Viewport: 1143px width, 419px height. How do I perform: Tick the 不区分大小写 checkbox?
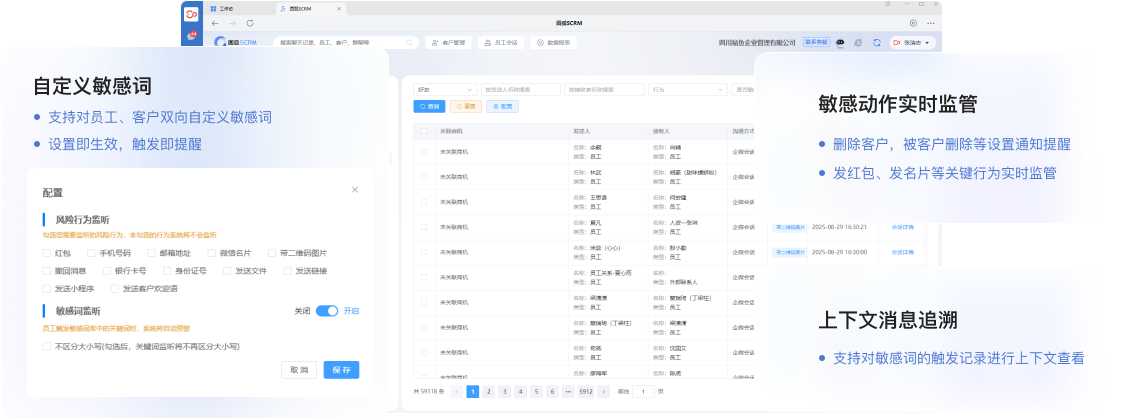coord(47,346)
